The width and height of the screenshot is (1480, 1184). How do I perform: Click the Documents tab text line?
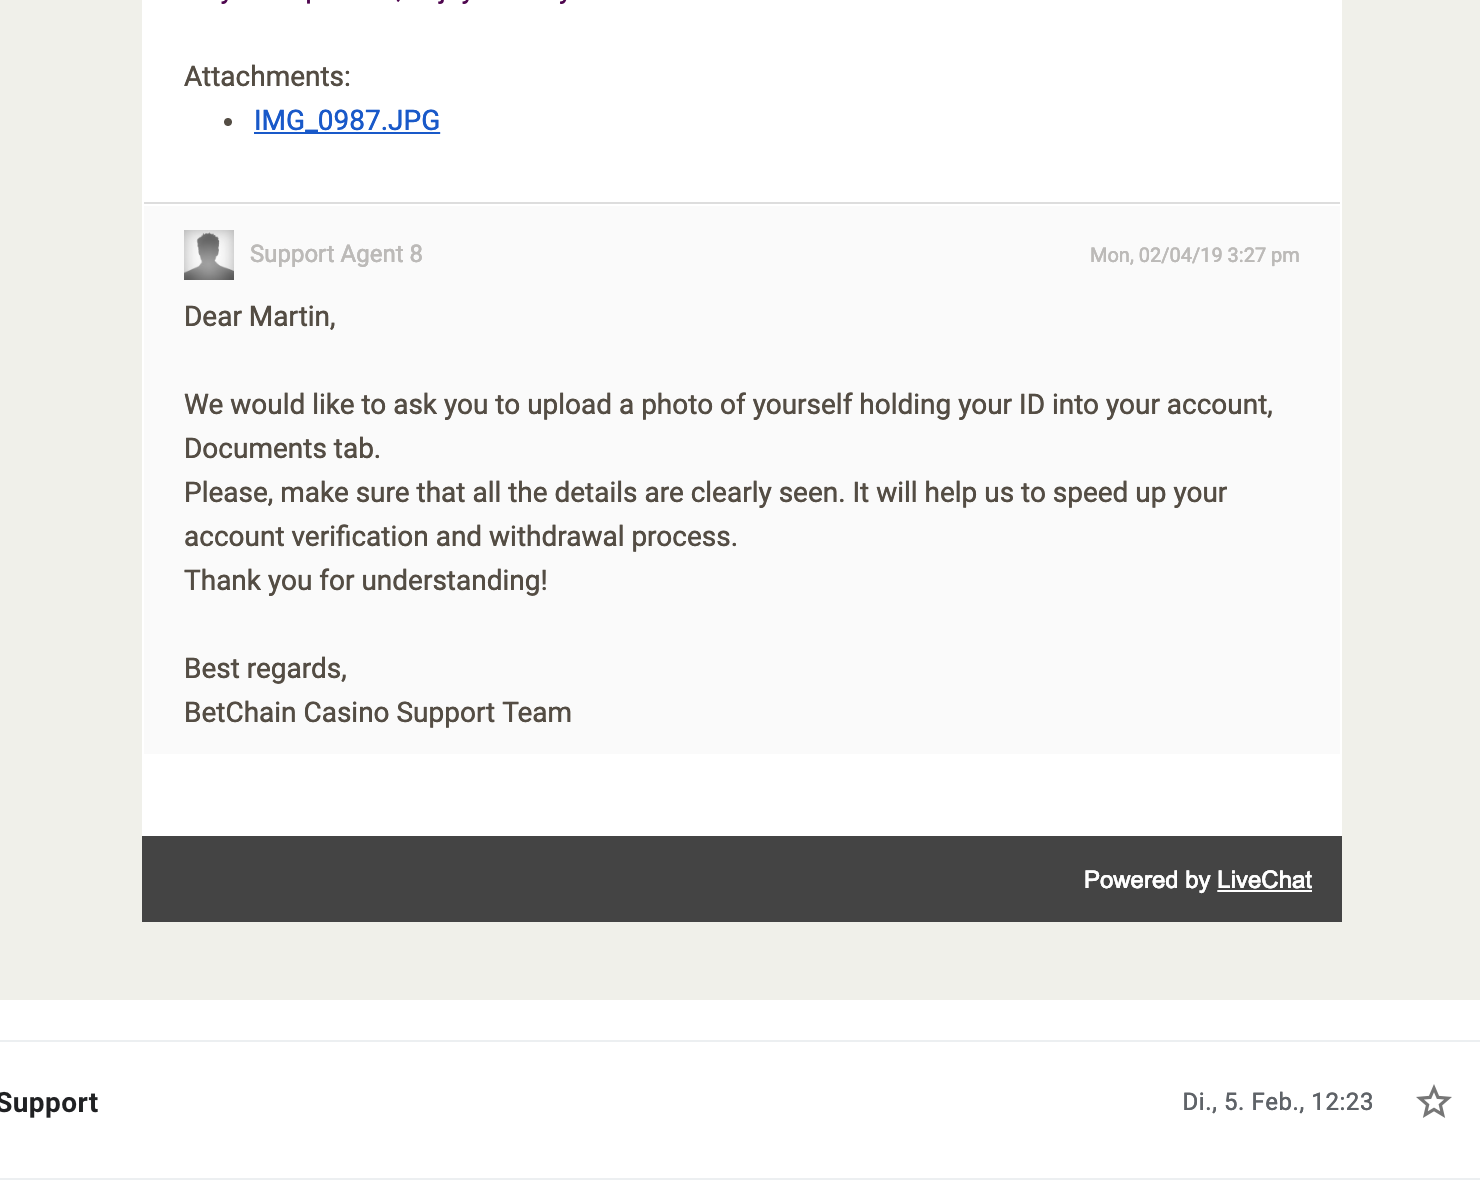coord(282,449)
